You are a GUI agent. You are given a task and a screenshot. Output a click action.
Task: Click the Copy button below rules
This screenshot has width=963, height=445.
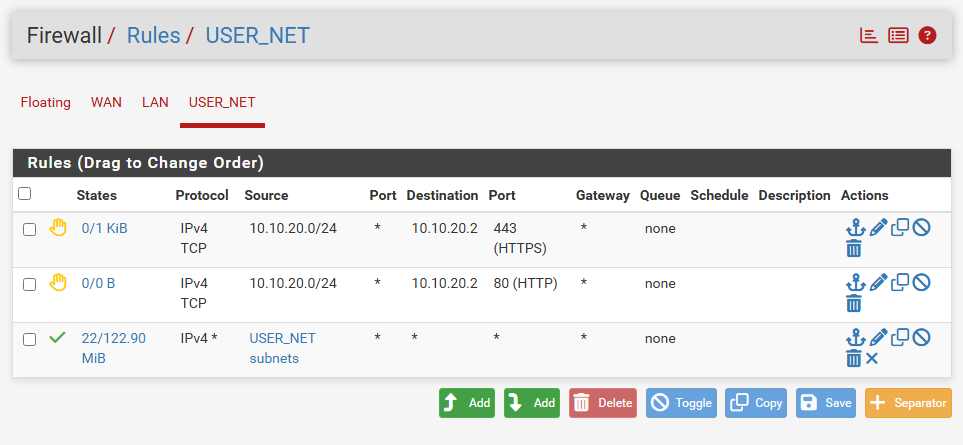(x=756, y=403)
